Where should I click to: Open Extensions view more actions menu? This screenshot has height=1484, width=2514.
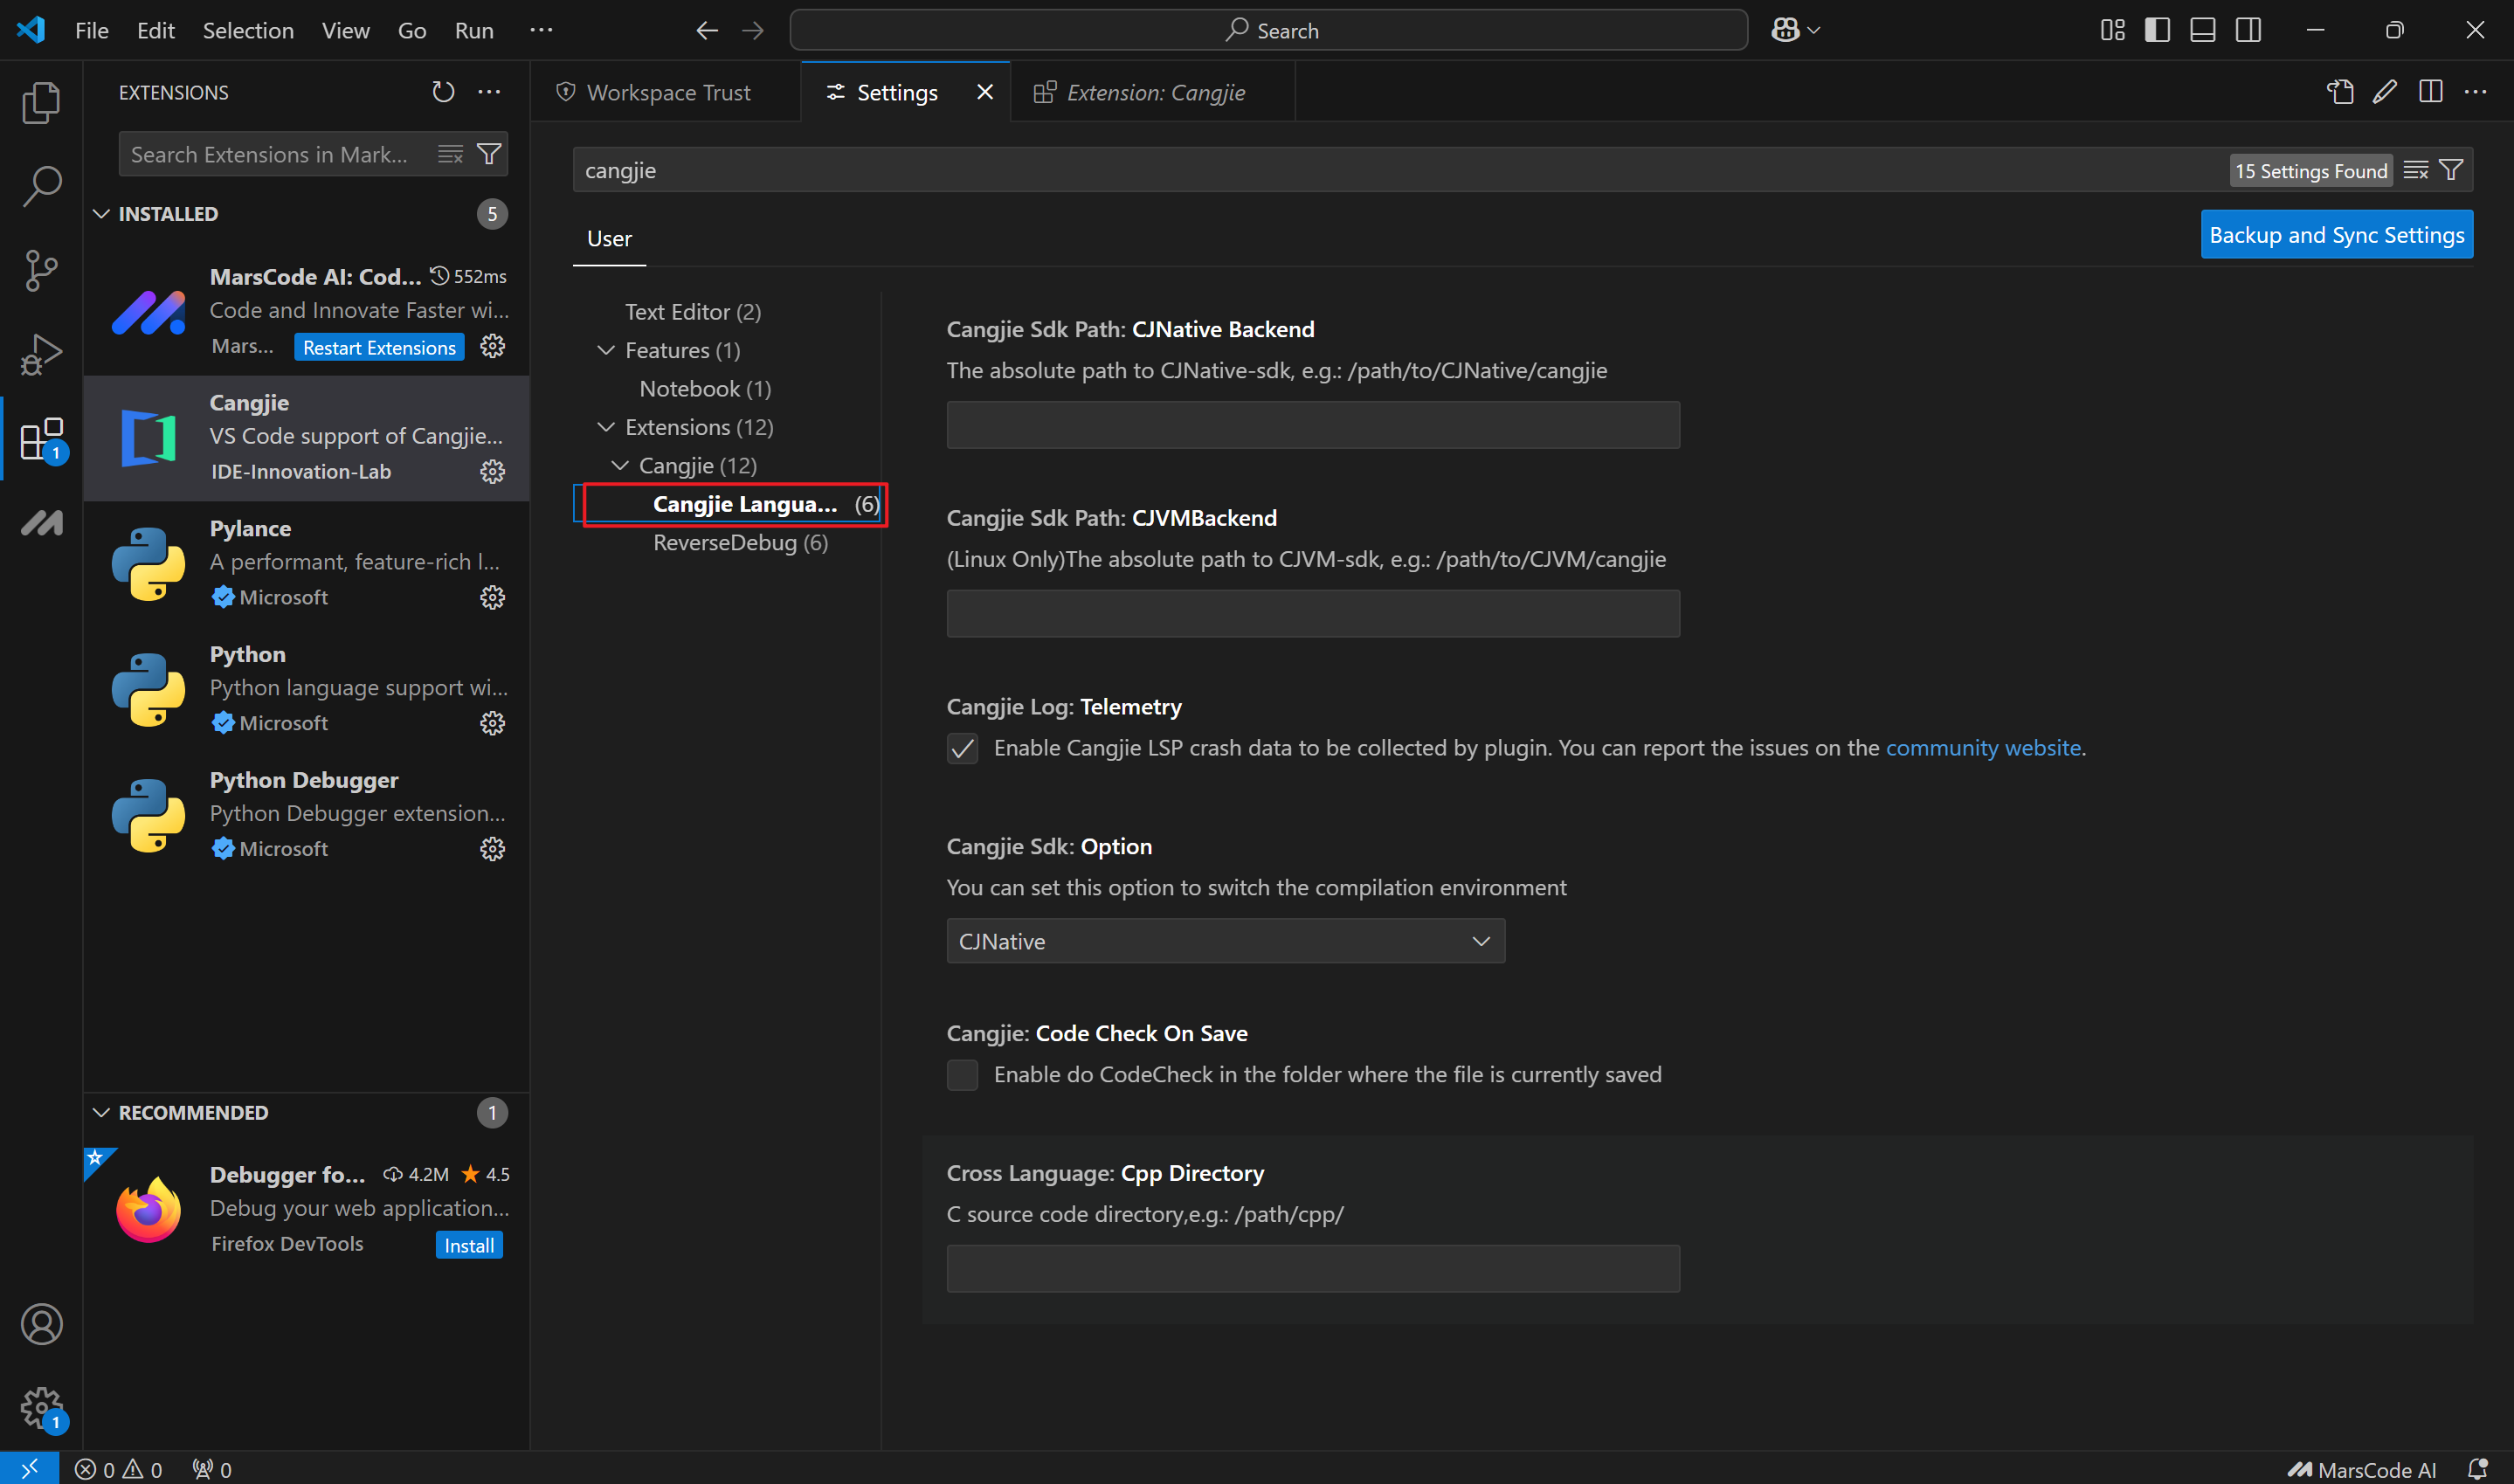(x=489, y=92)
